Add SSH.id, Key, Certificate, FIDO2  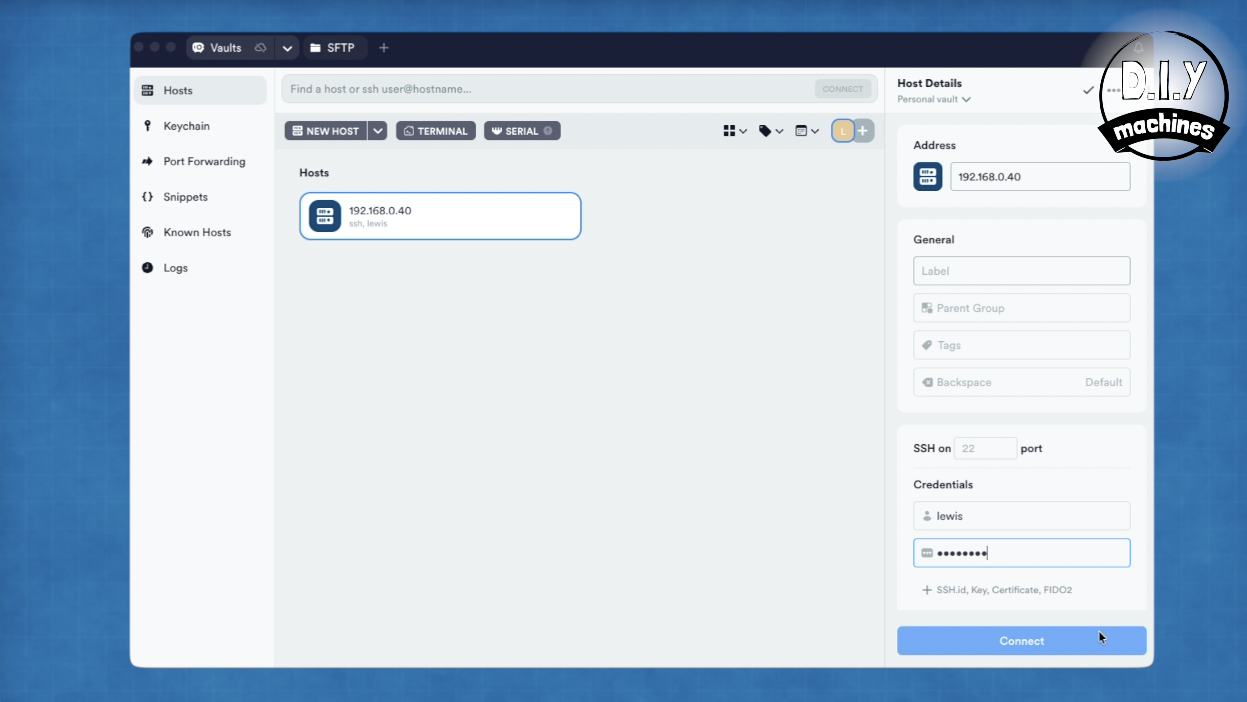[x=997, y=590]
